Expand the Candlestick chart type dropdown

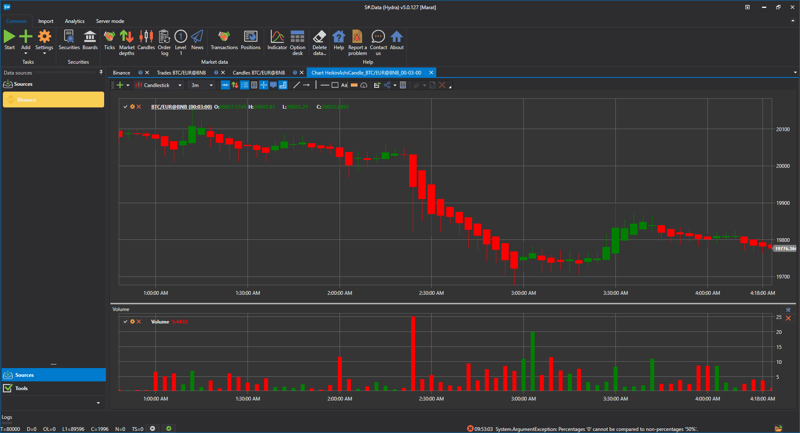(x=181, y=85)
